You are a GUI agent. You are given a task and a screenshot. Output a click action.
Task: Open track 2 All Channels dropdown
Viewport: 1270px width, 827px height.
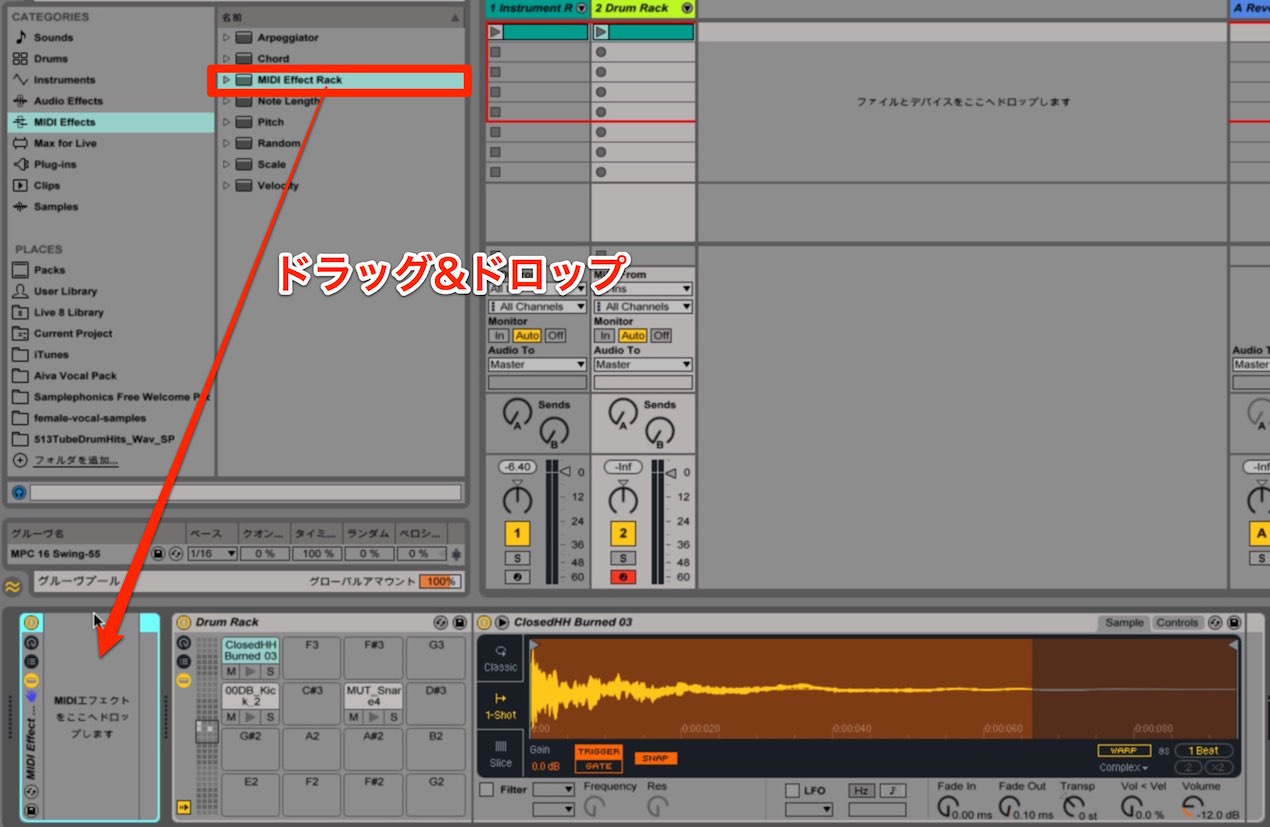point(643,306)
